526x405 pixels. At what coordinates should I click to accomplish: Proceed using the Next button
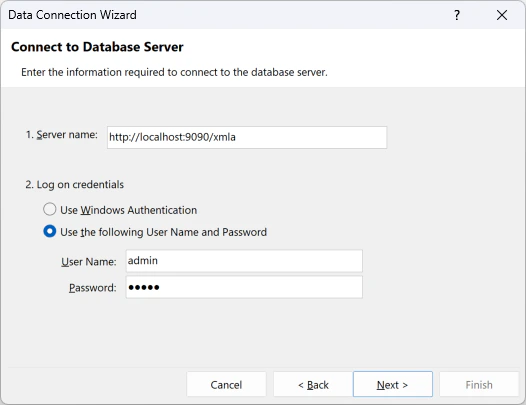click(392, 384)
